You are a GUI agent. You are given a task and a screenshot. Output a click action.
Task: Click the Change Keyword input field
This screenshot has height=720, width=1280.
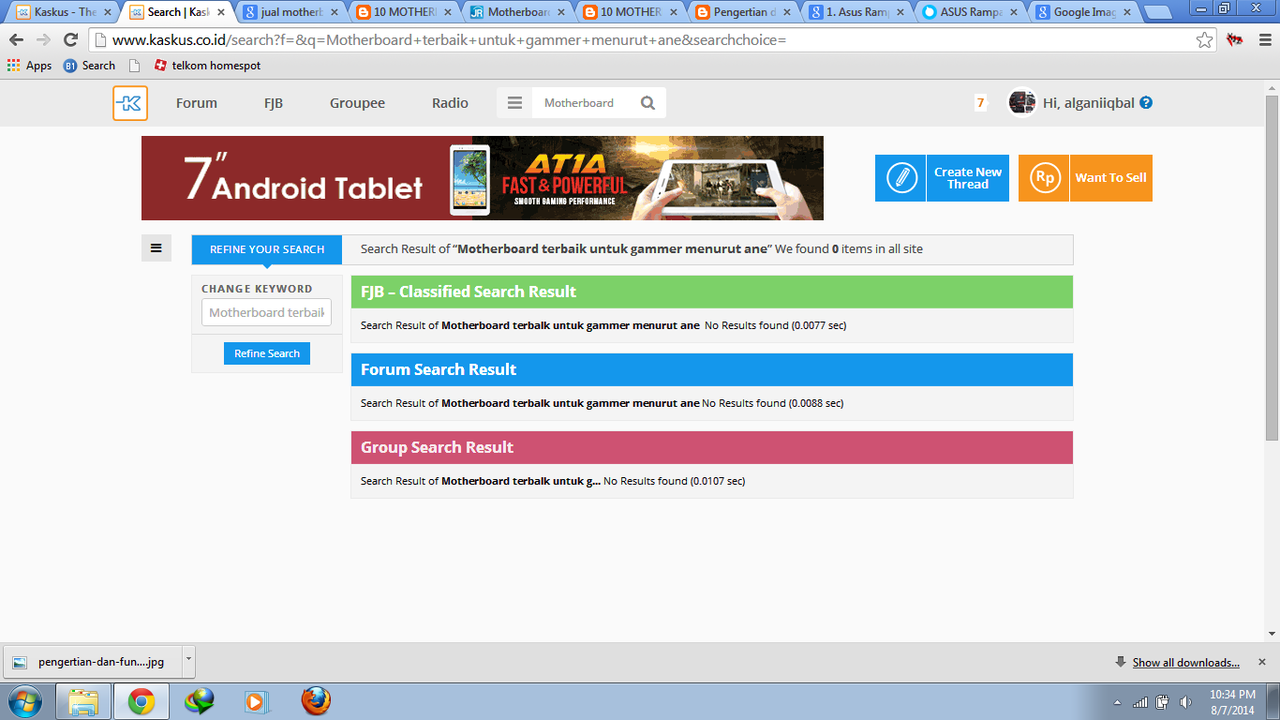266,312
